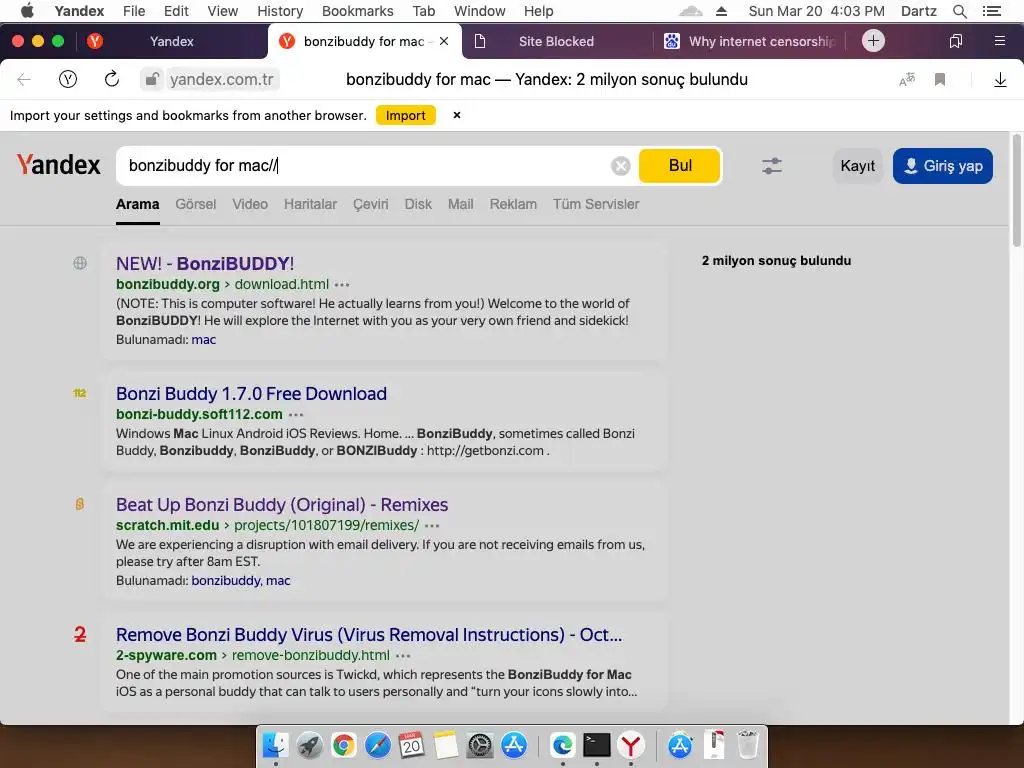The height and width of the screenshot is (768, 1024).
Task: Open Tüm Servisler services list
Action: coord(596,204)
